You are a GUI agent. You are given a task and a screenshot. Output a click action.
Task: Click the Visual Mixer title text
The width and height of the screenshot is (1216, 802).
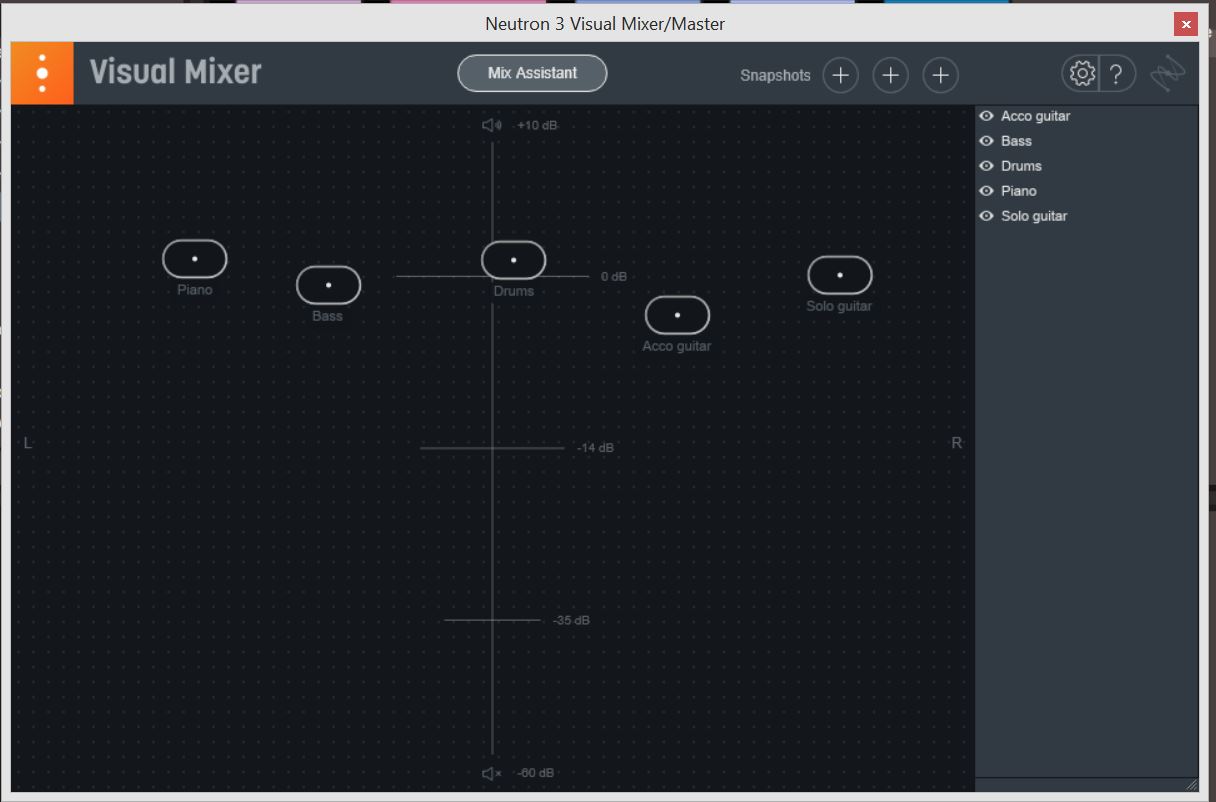(x=176, y=72)
